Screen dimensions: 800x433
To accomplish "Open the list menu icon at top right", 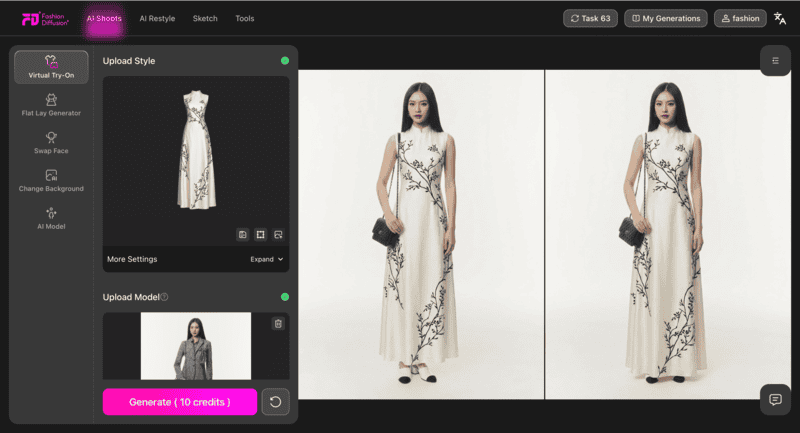I will tap(776, 61).
